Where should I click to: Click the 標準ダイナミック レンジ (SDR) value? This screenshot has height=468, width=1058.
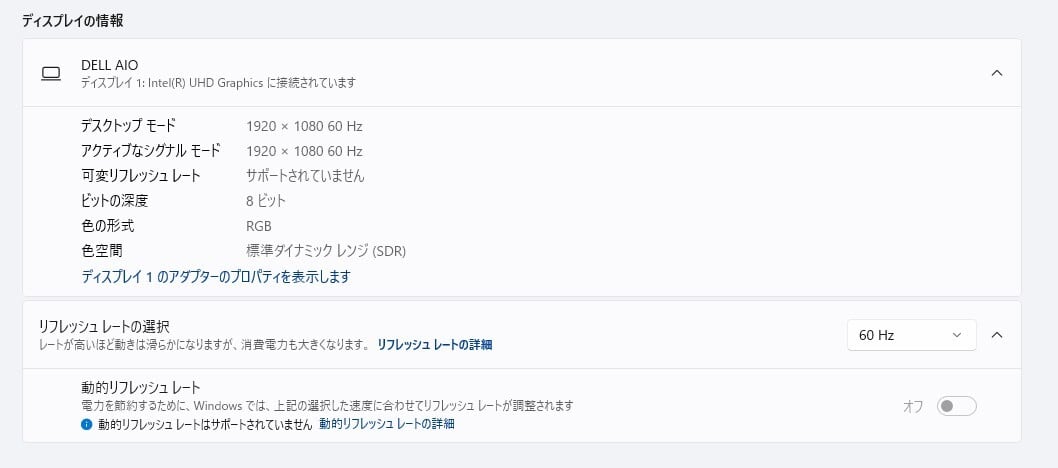pyautogui.click(x=326, y=251)
